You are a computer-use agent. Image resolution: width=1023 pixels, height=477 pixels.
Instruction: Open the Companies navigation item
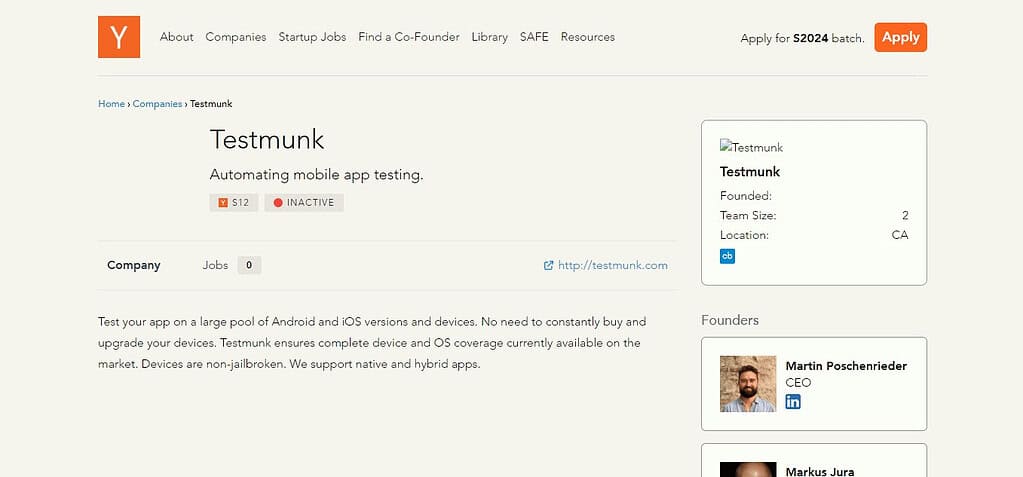pyautogui.click(x=236, y=37)
